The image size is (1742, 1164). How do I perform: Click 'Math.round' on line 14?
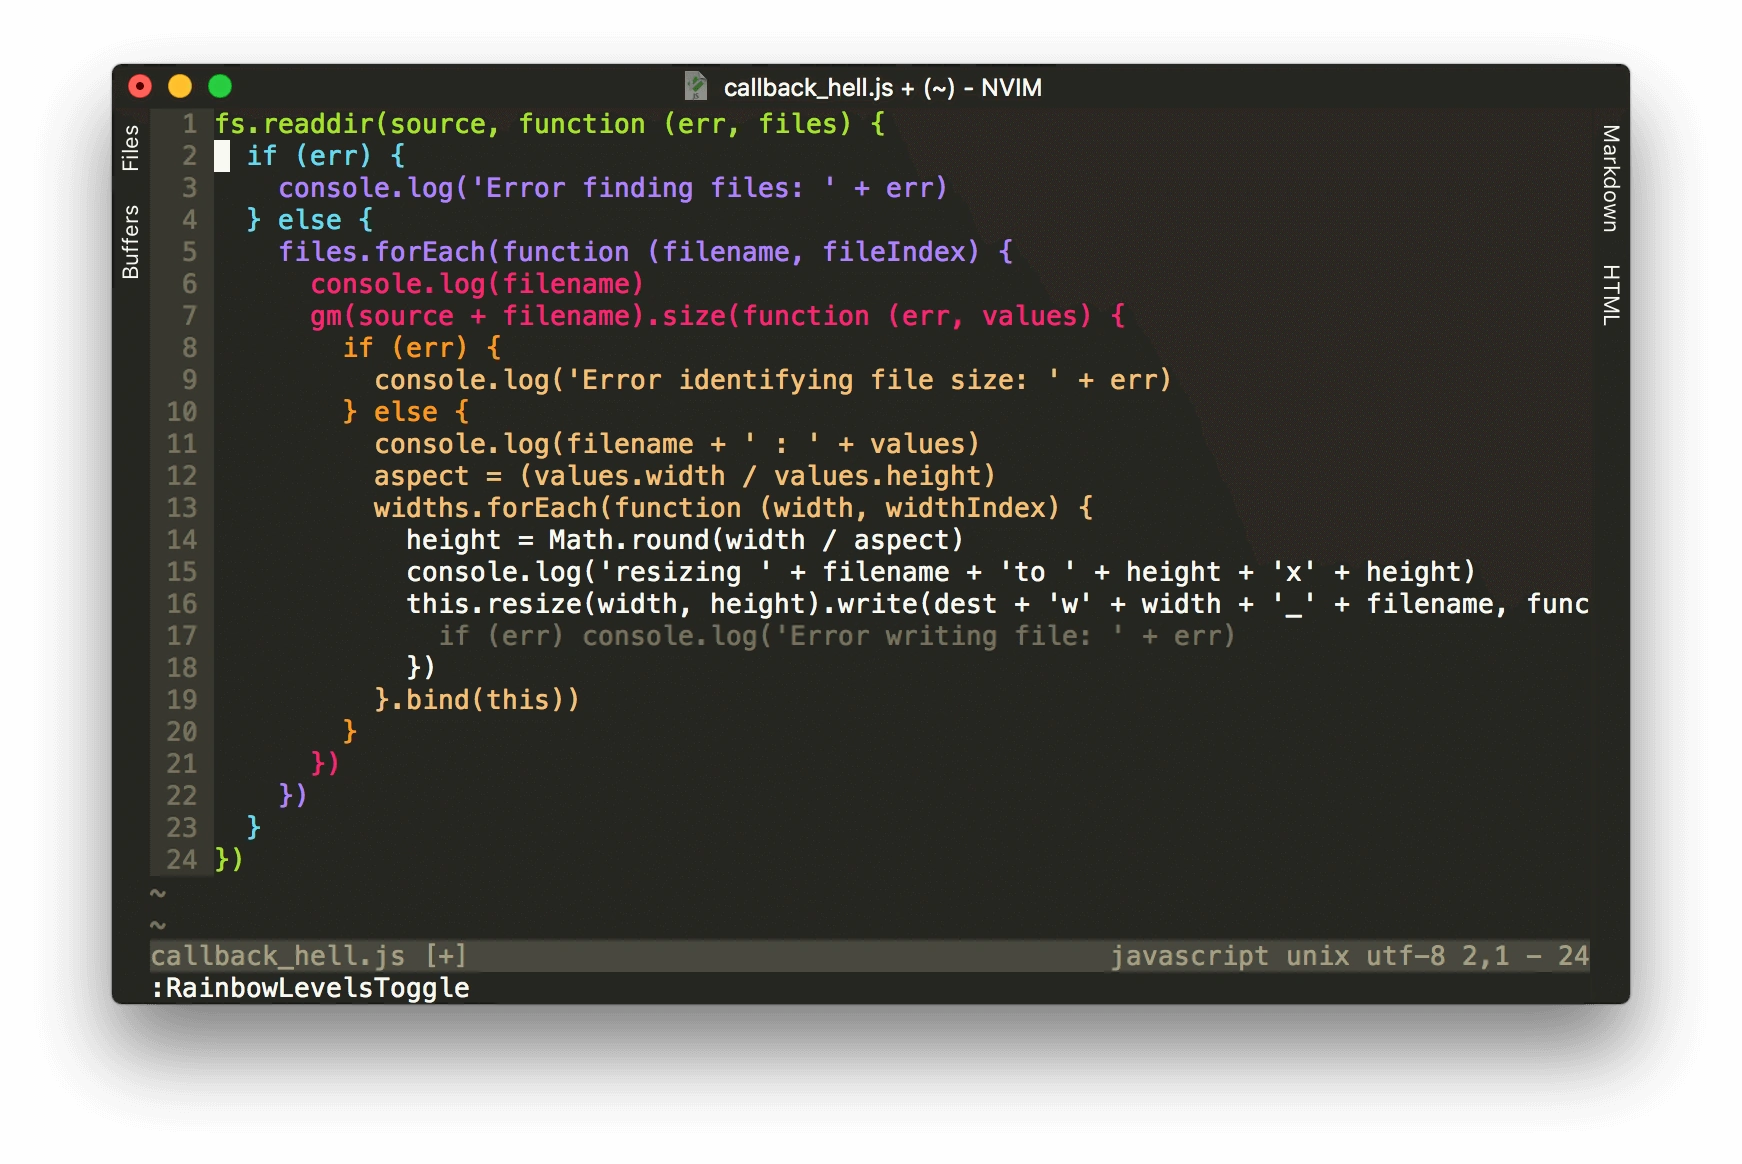click(629, 540)
